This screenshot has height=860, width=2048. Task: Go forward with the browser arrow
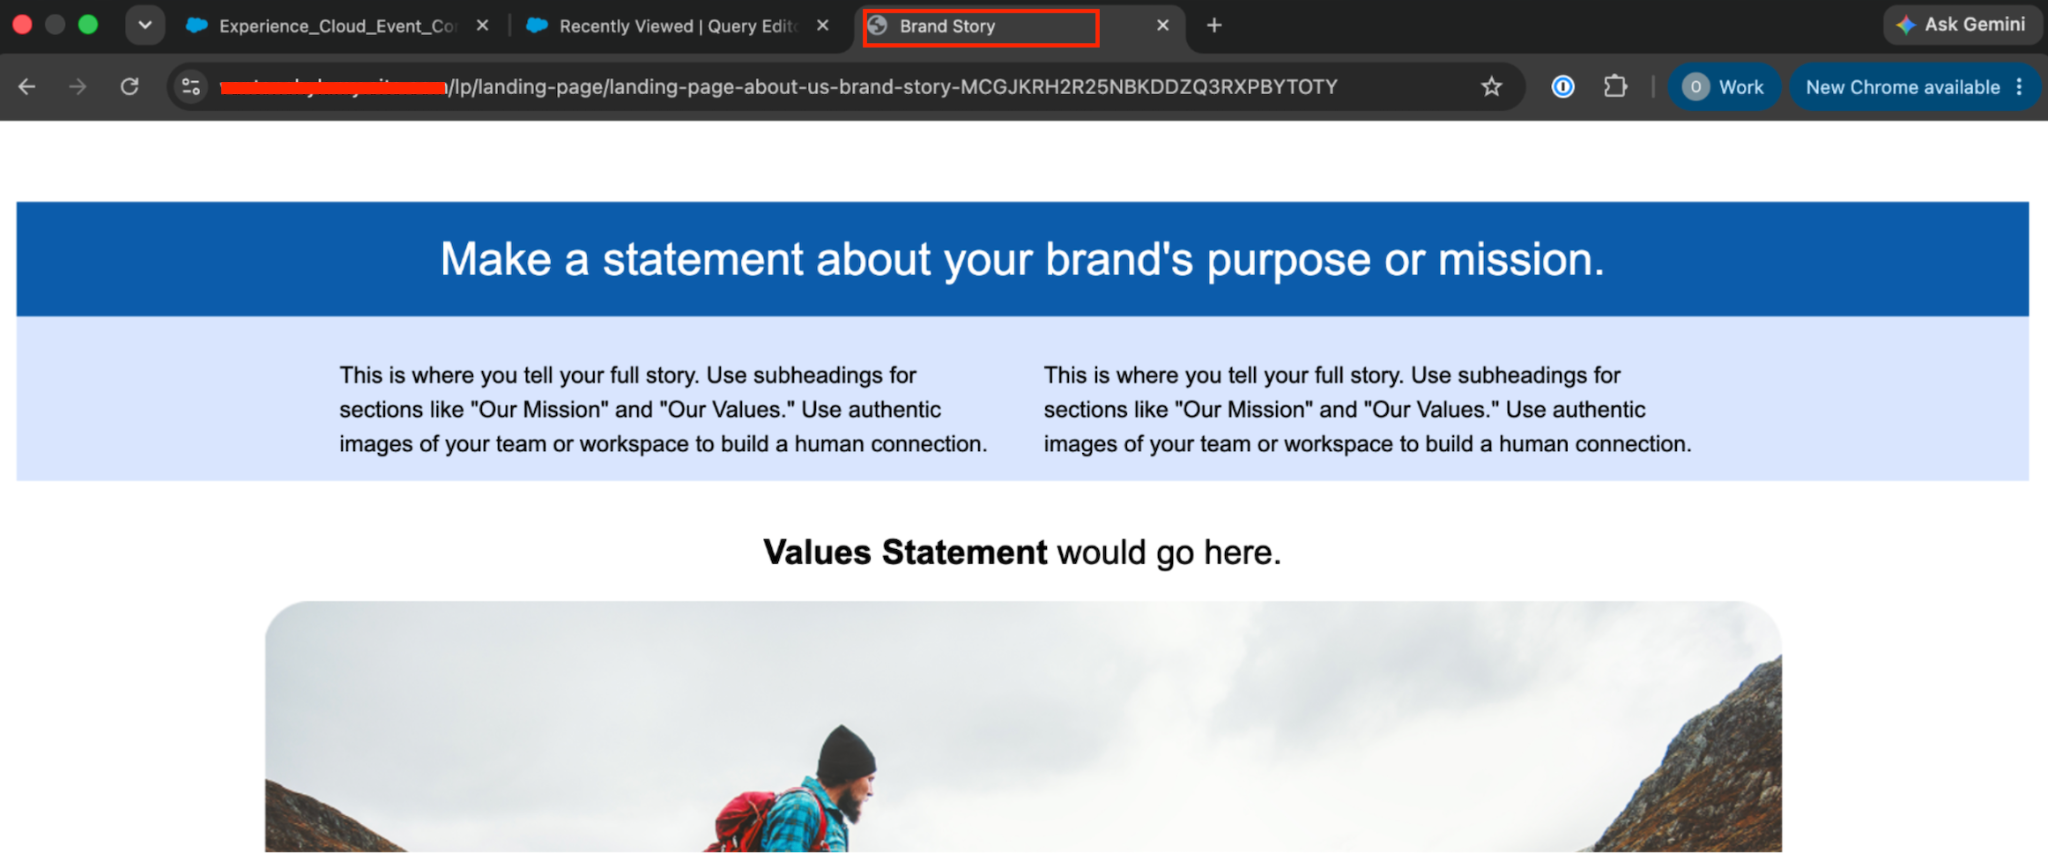(x=77, y=87)
